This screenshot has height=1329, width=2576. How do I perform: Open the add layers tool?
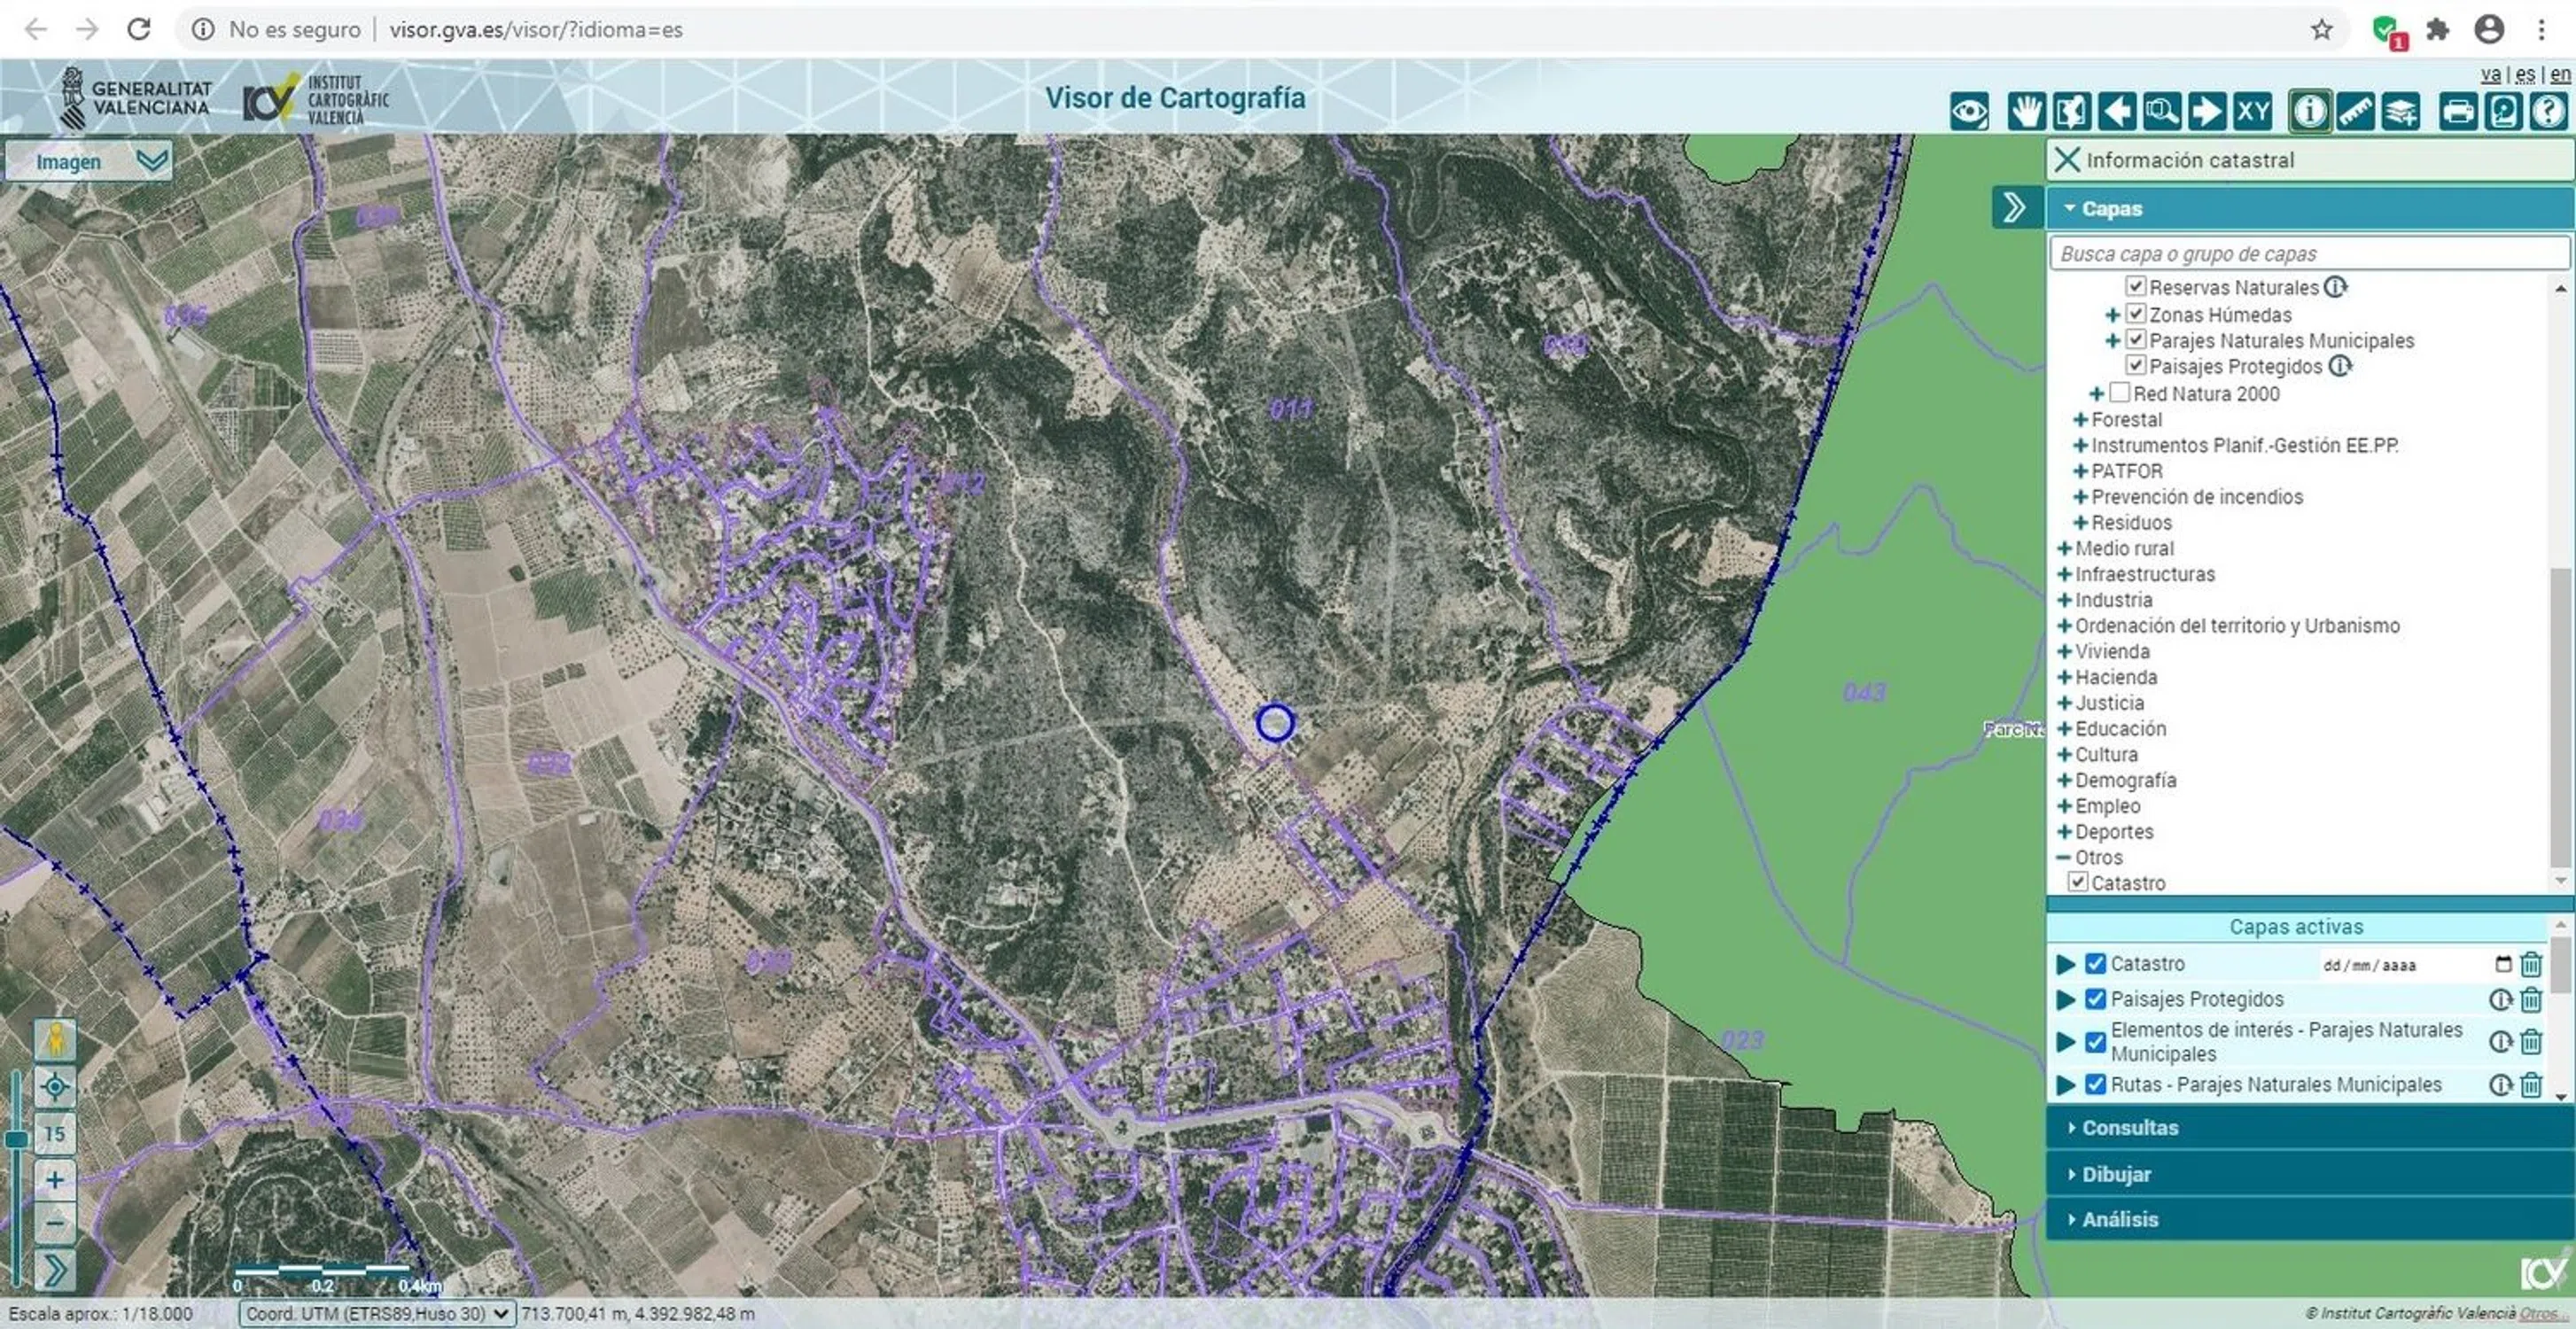coord(2400,111)
